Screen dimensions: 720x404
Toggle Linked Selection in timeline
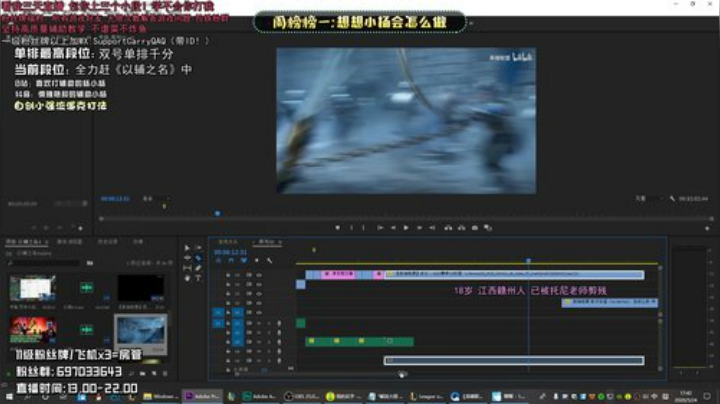click(244, 261)
